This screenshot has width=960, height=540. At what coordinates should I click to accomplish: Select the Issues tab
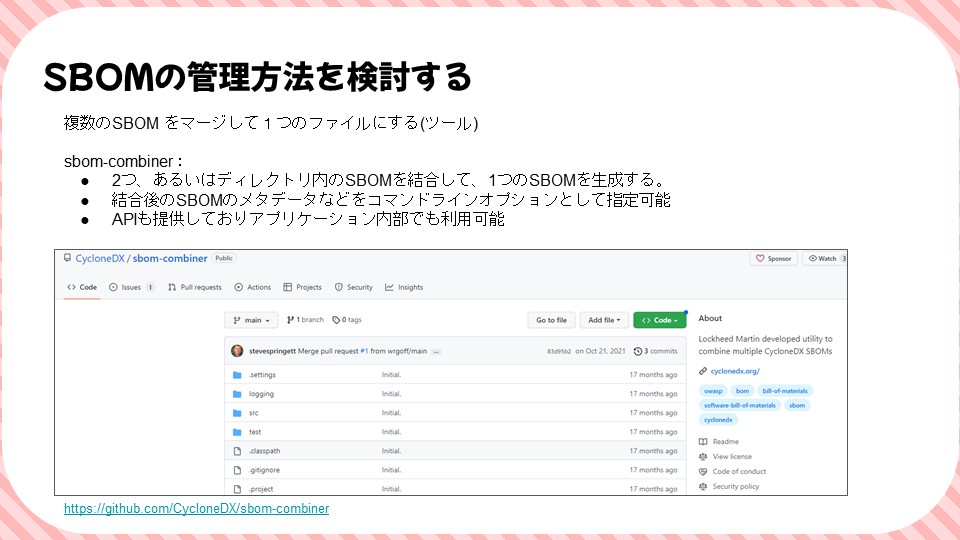131,287
